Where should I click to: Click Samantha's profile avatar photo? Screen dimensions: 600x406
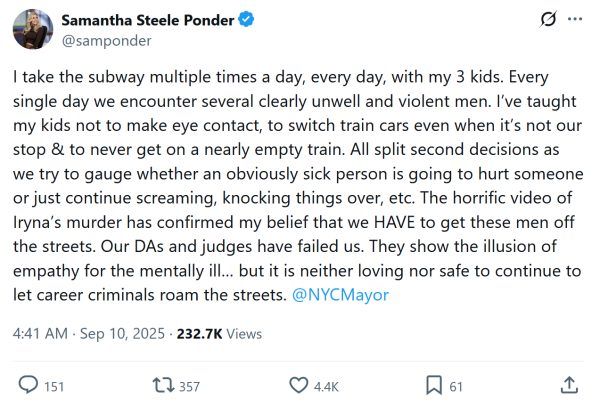point(33,31)
